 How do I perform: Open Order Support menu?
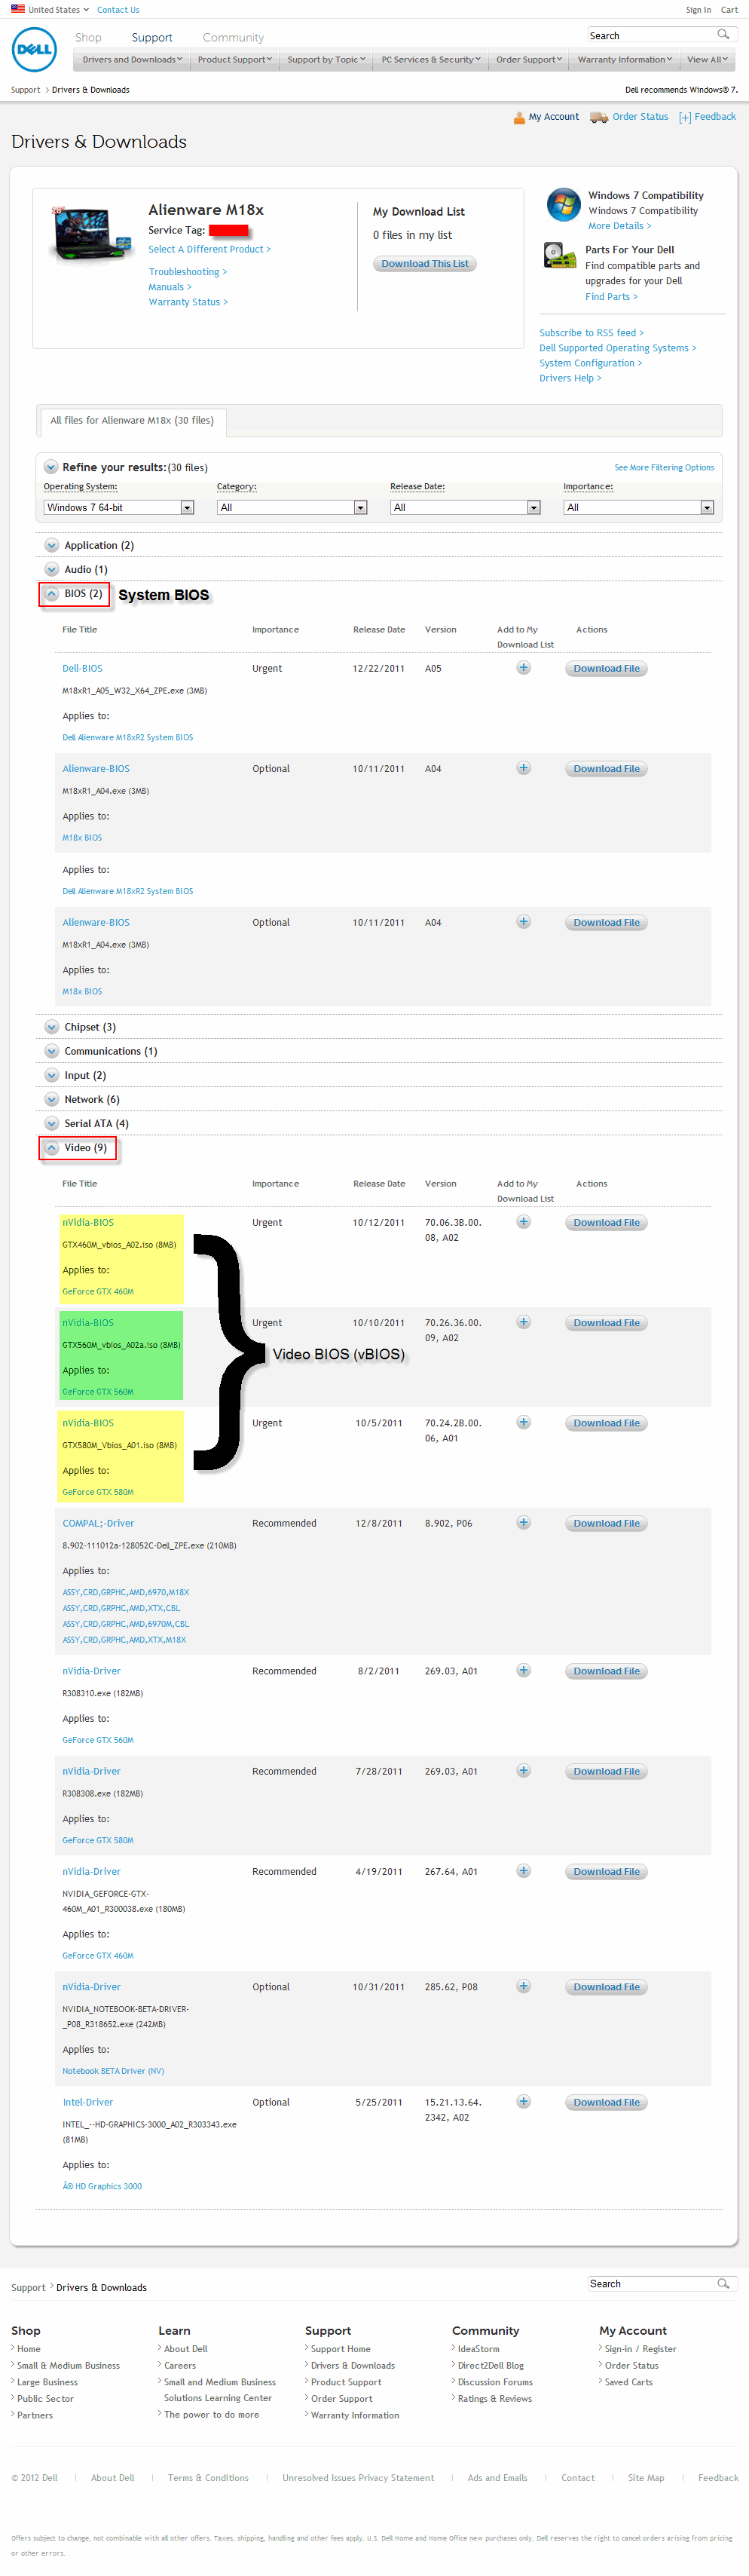tap(529, 60)
